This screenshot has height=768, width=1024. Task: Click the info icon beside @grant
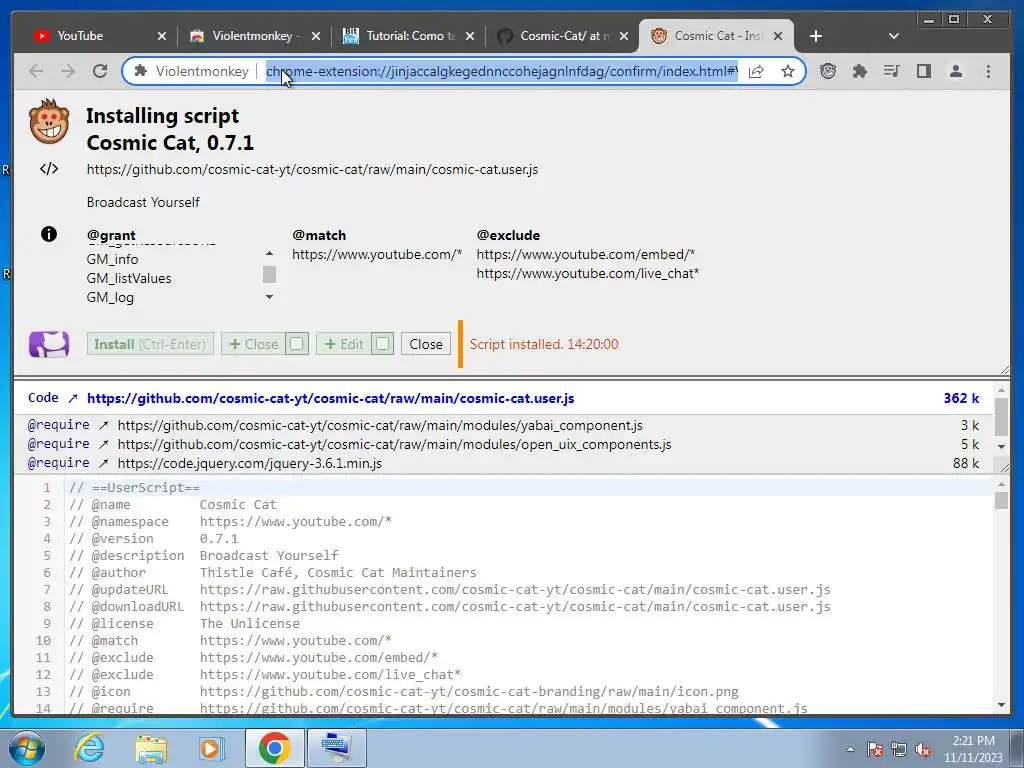48,234
